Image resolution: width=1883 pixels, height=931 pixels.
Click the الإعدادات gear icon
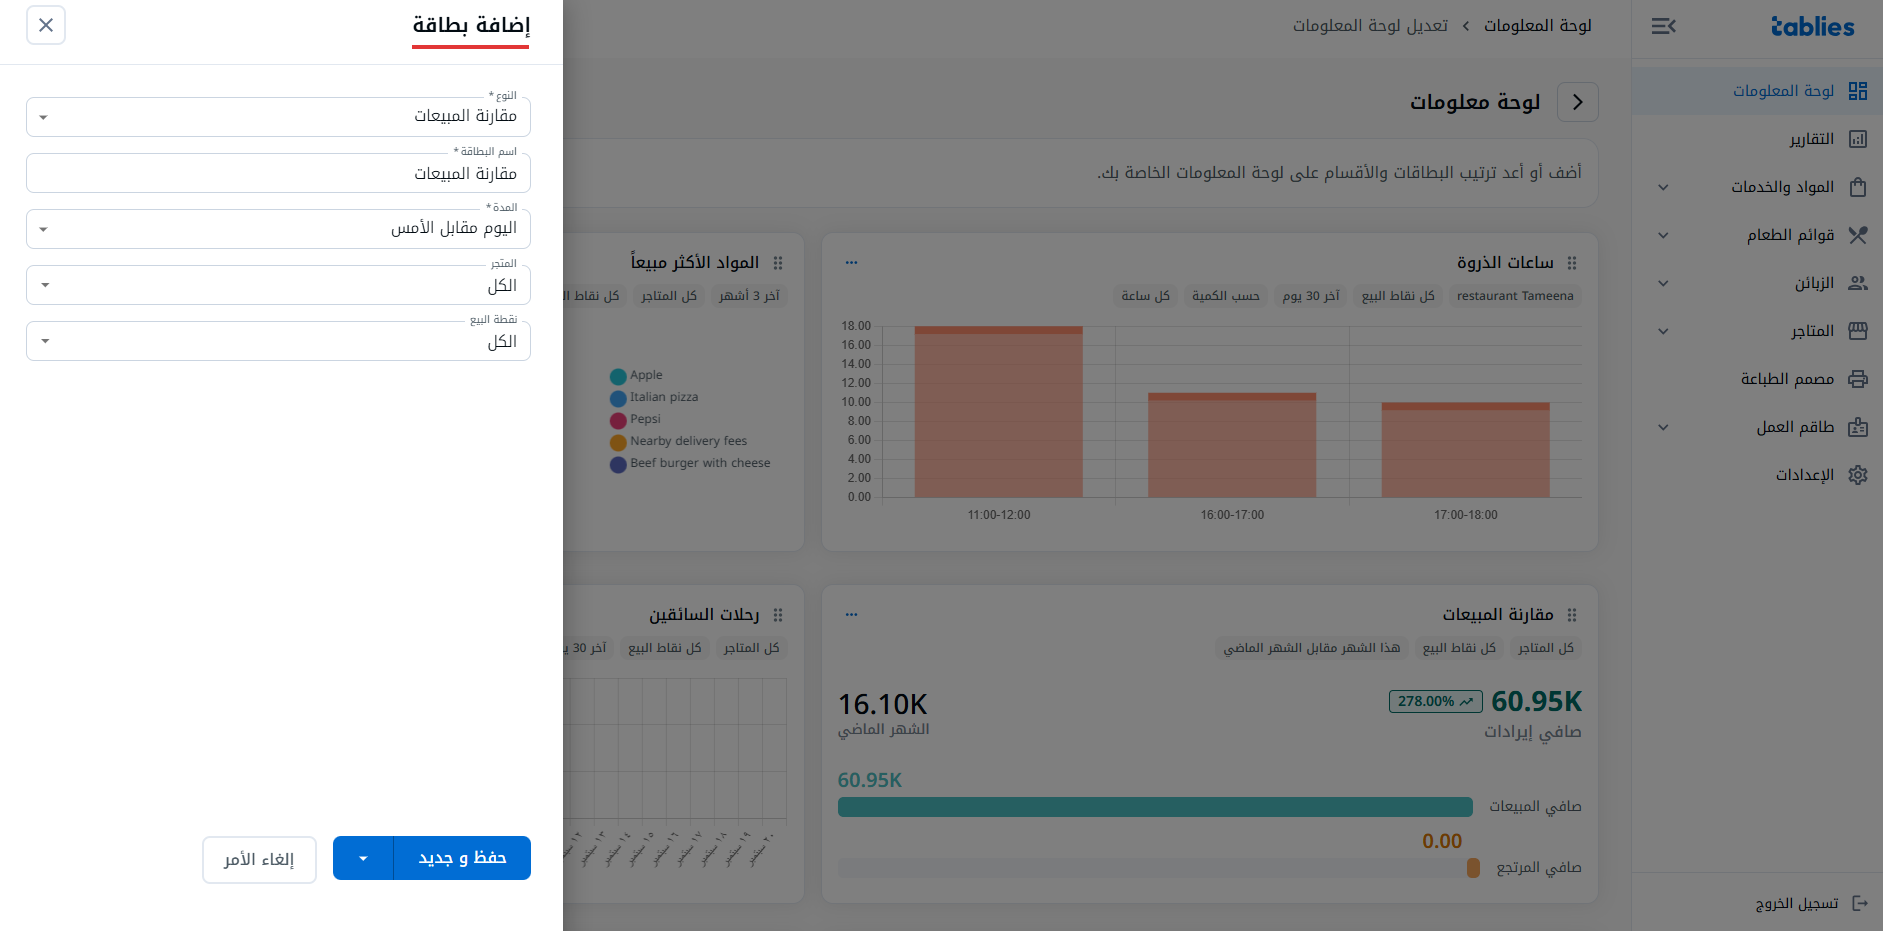(x=1858, y=475)
